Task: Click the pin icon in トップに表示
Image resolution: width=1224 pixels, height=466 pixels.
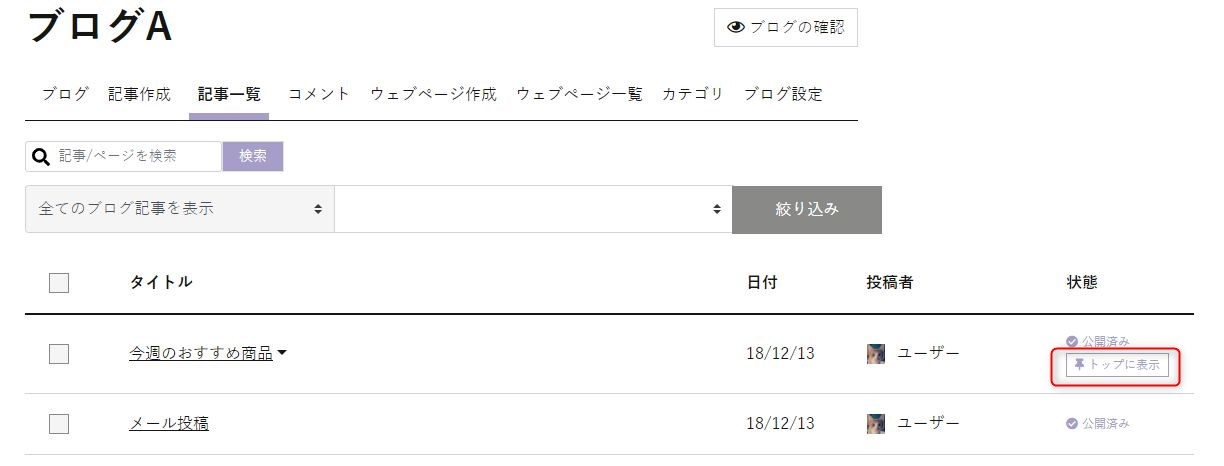Action: point(1079,365)
